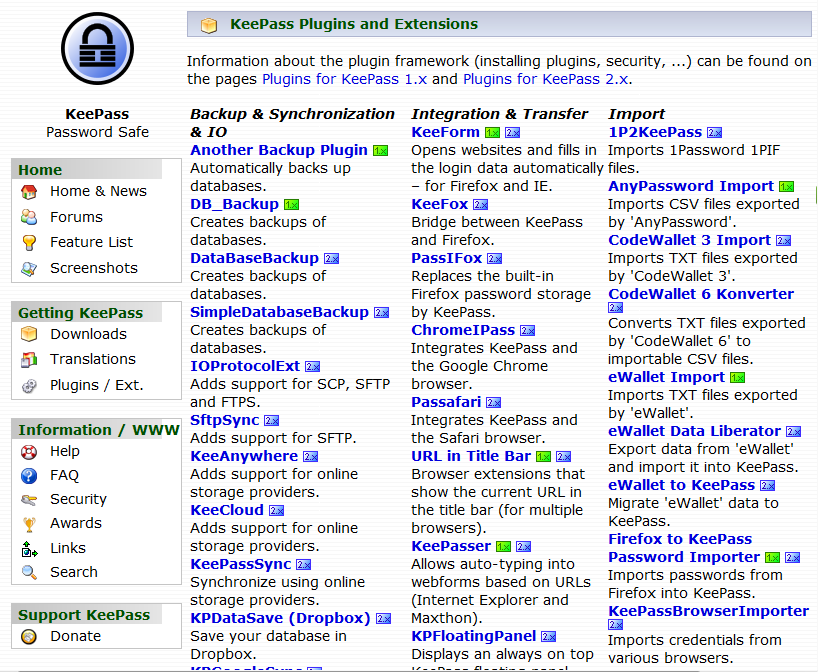
Task: Open the Help page
Action: coord(65,451)
